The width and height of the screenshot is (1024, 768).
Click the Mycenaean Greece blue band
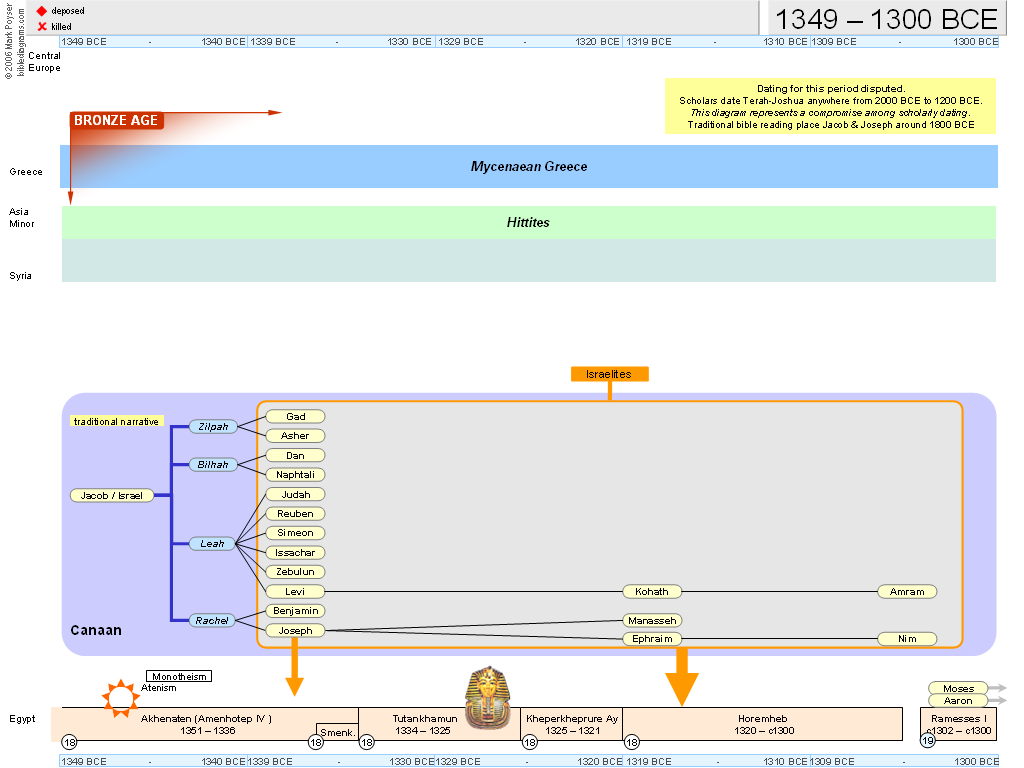coord(529,167)
